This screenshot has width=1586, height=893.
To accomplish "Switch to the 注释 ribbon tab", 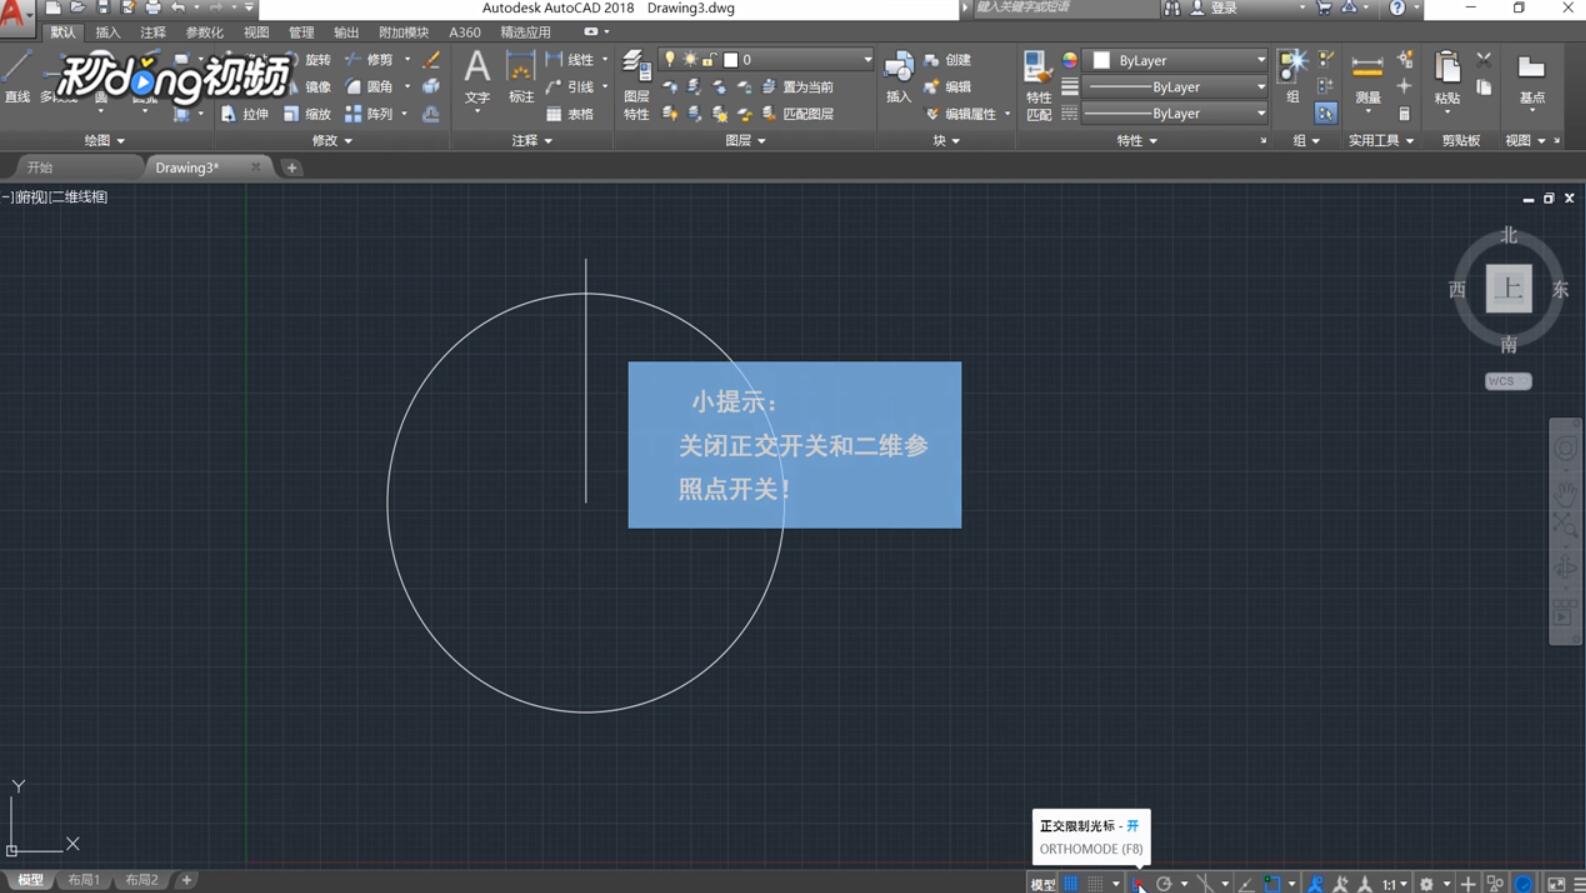I will tap(153, 32).
